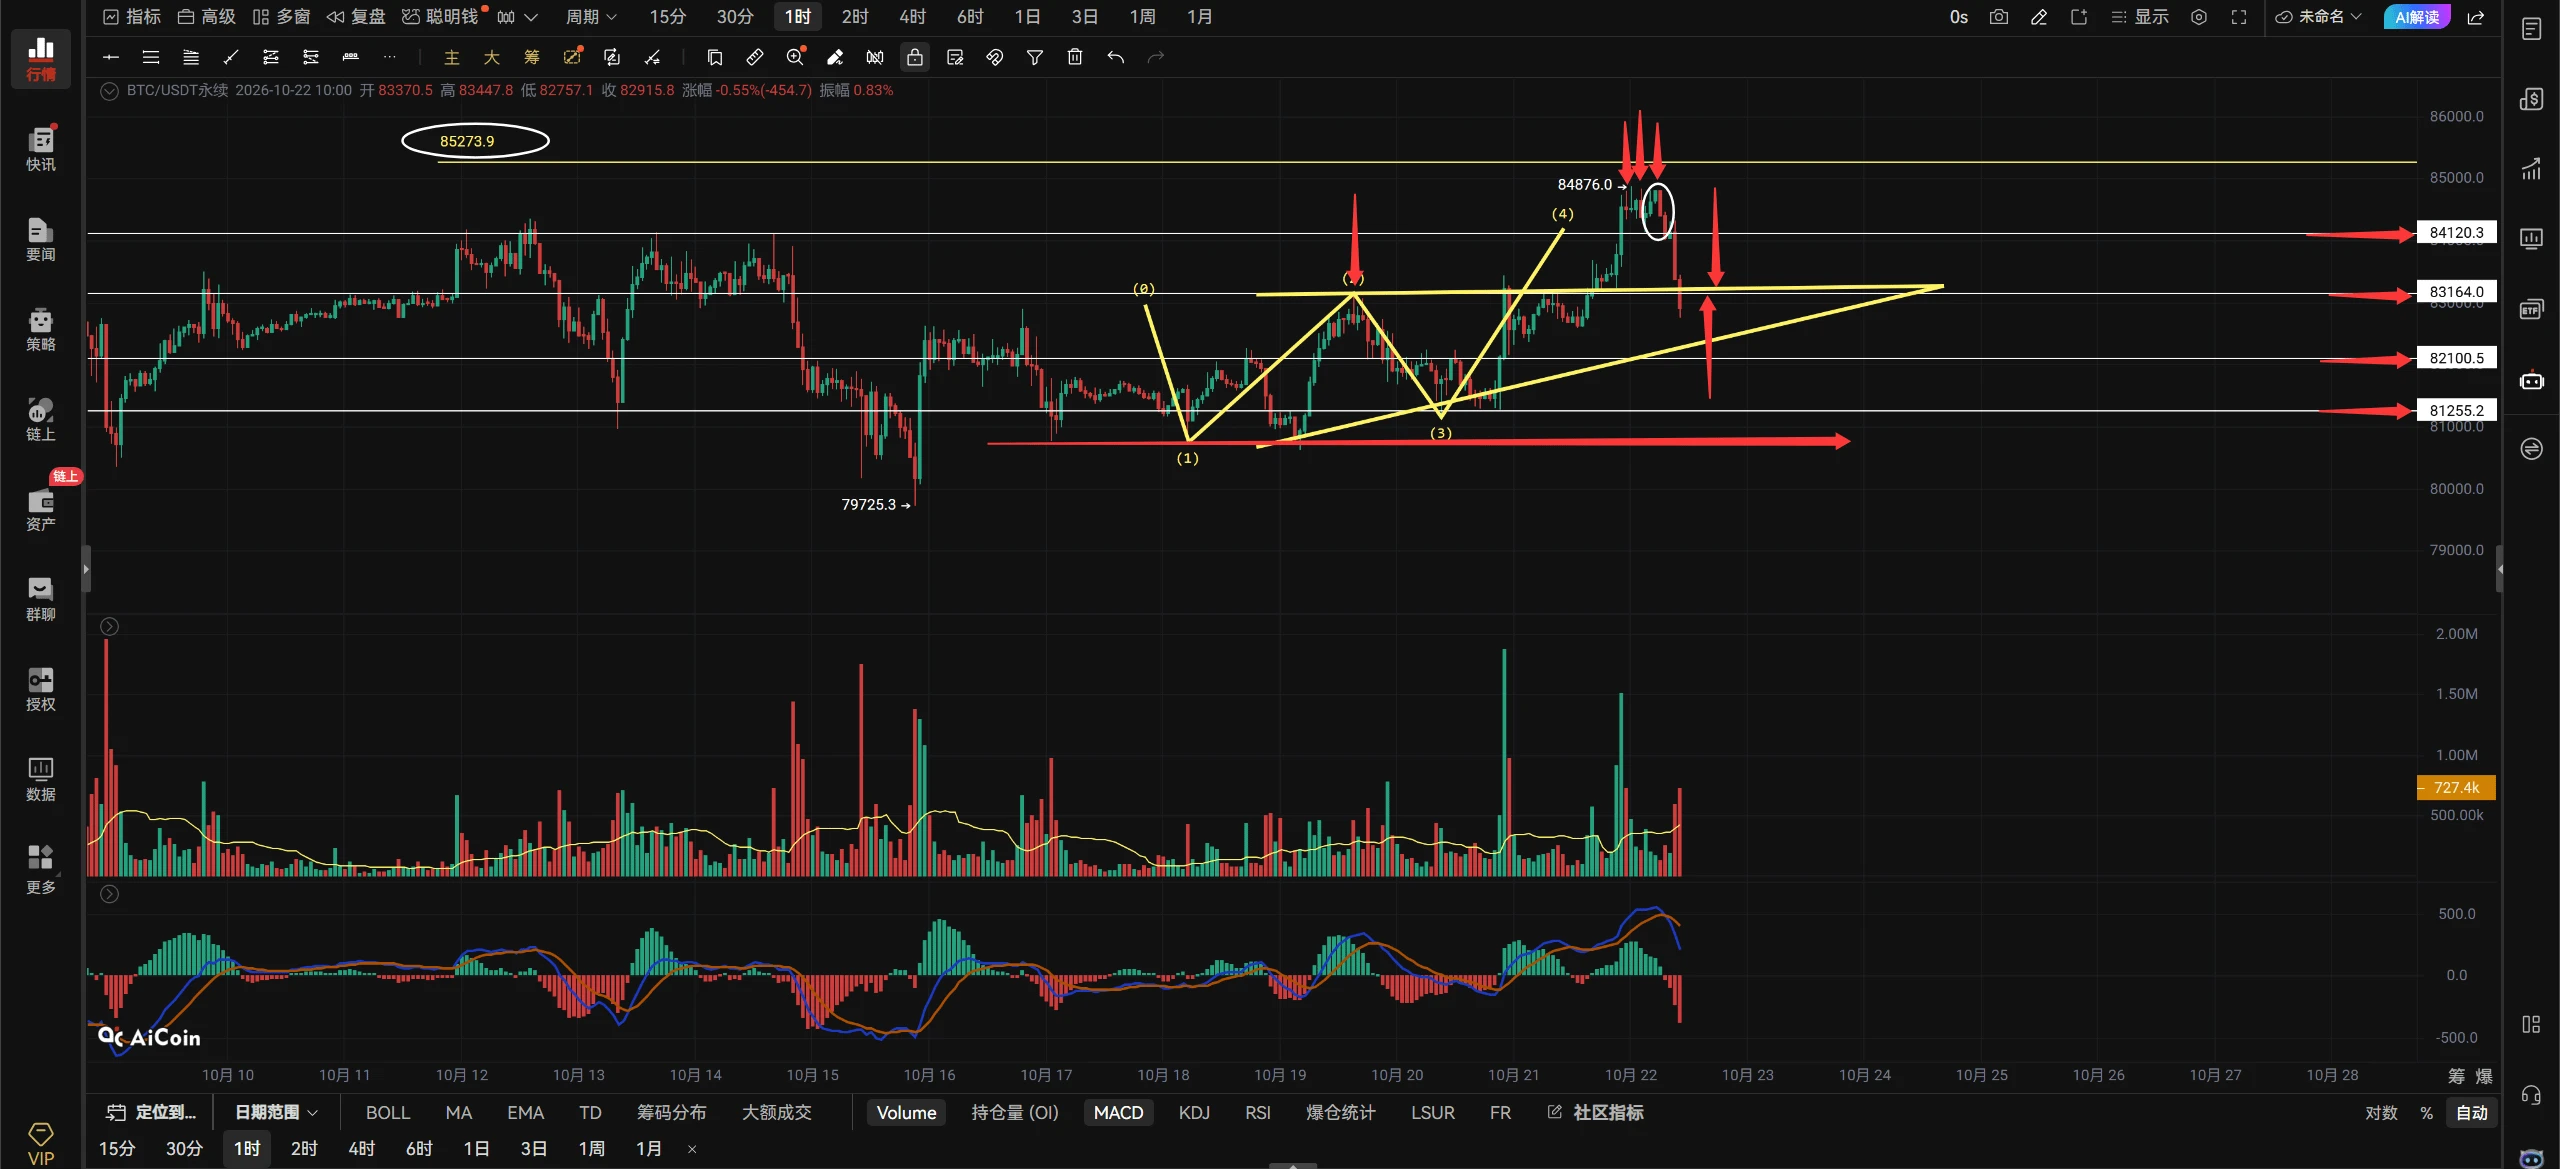The width and height of the screenshot is (2560, 1169).
Task: Select the 1日 timeframe at top
Action: tap(1027, 17)
